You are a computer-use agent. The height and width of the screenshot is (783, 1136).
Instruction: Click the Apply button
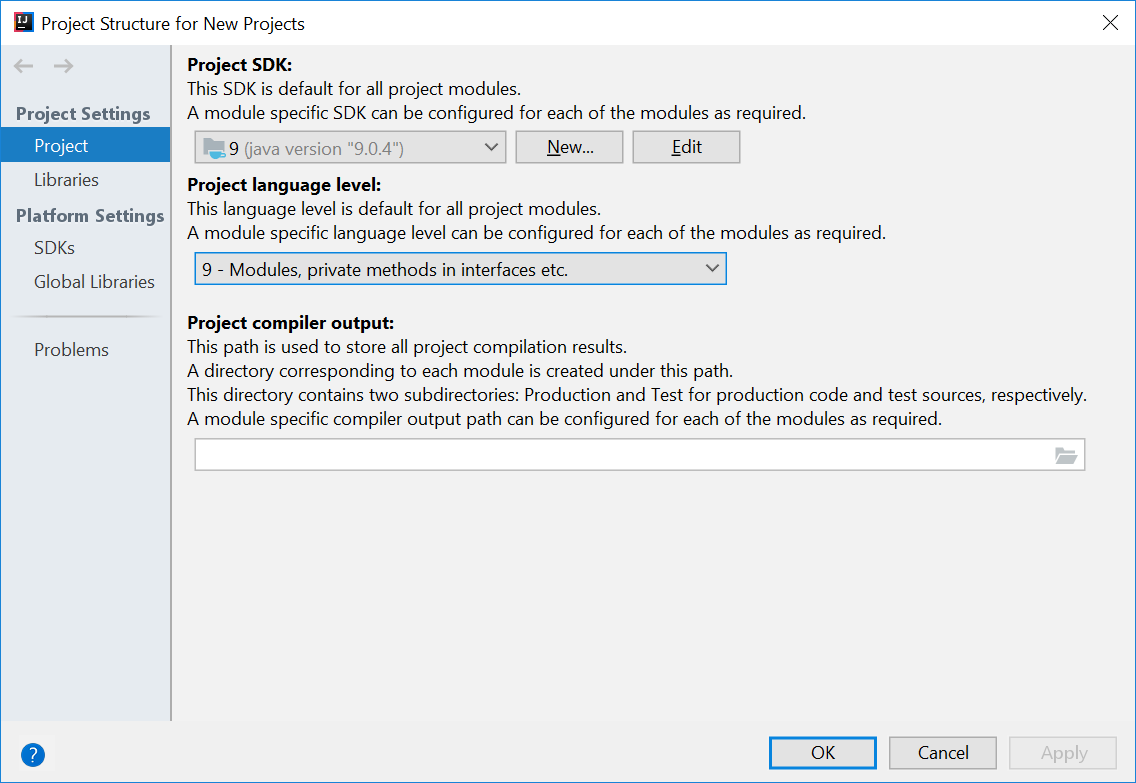click(1062, 752)
